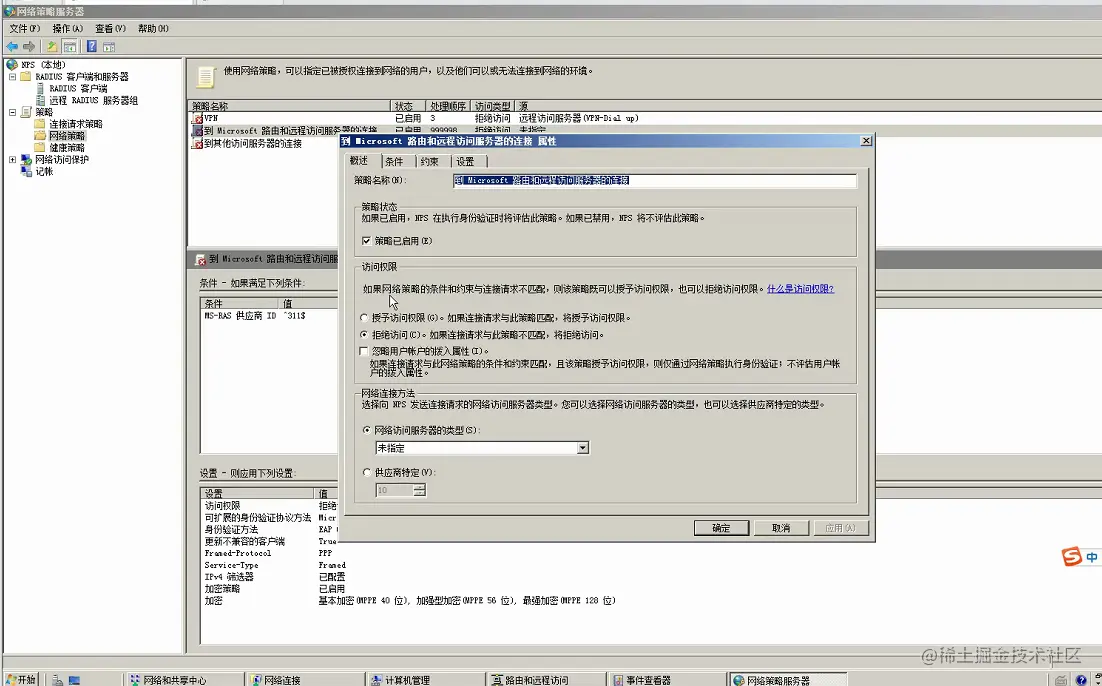The image size is (1102, 686).
Task: Switch to 事件查看器 taskbar window
Action: pos(666,680)
